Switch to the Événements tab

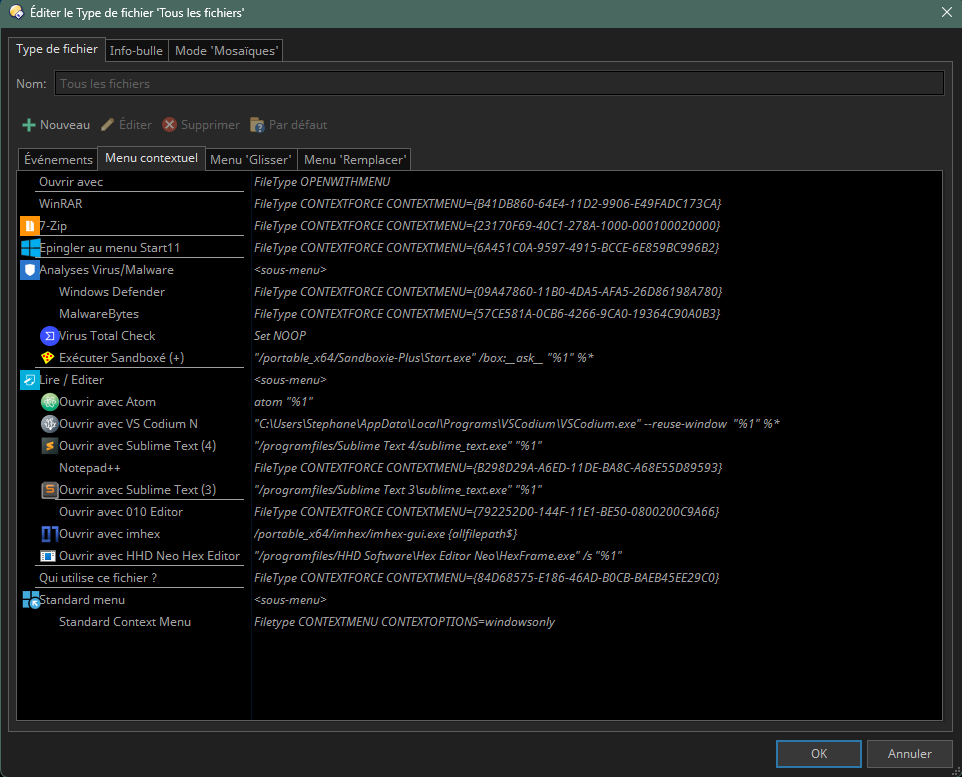click(58, 160)
